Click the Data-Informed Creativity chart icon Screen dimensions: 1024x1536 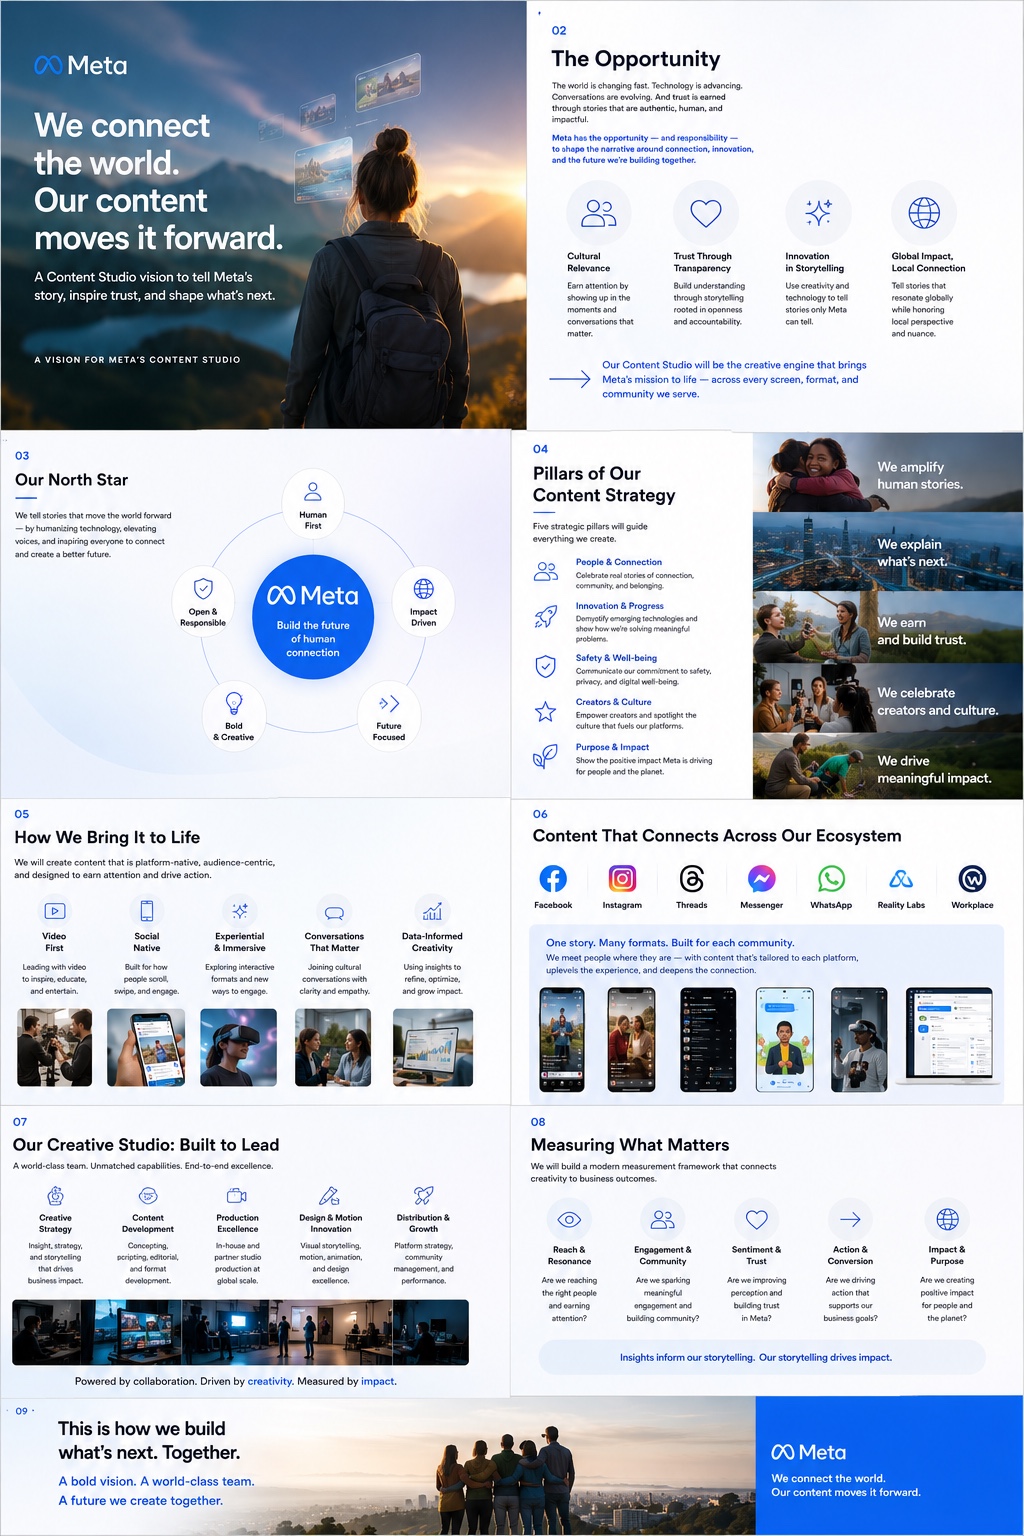pyautogui.click(x=432, y=911)
